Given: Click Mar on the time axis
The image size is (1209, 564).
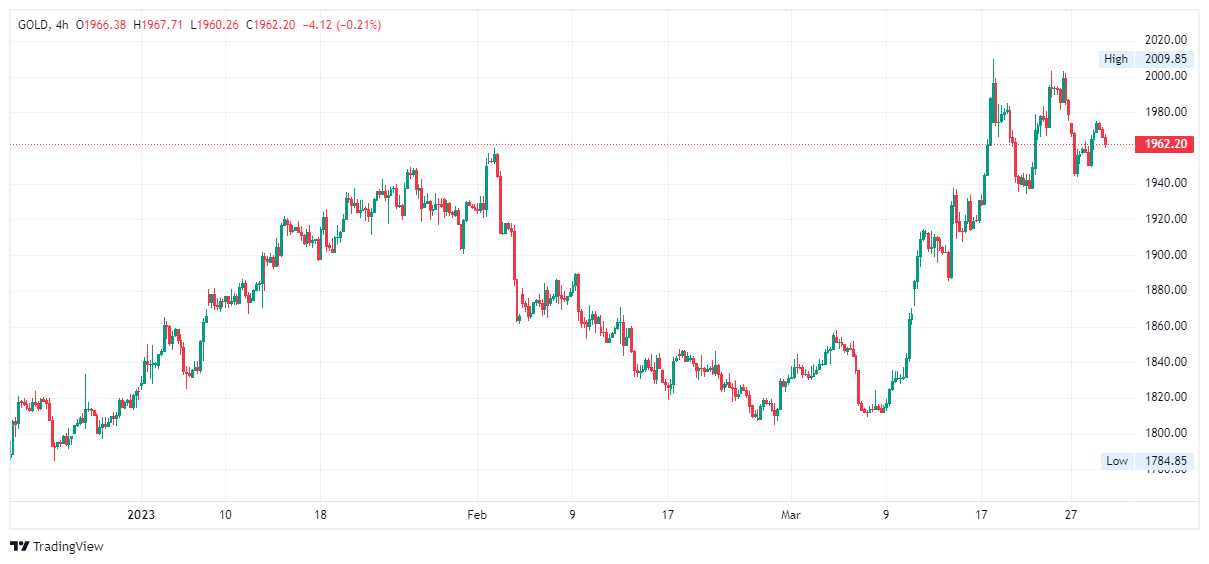Looking at the screenshot, I should (792, 515).
